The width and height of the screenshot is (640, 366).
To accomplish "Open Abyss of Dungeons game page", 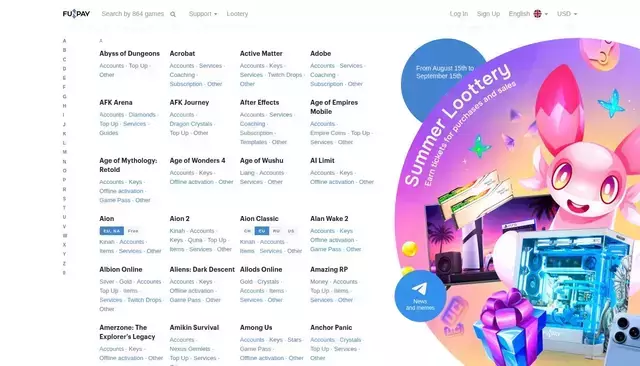I will (129, 53).
